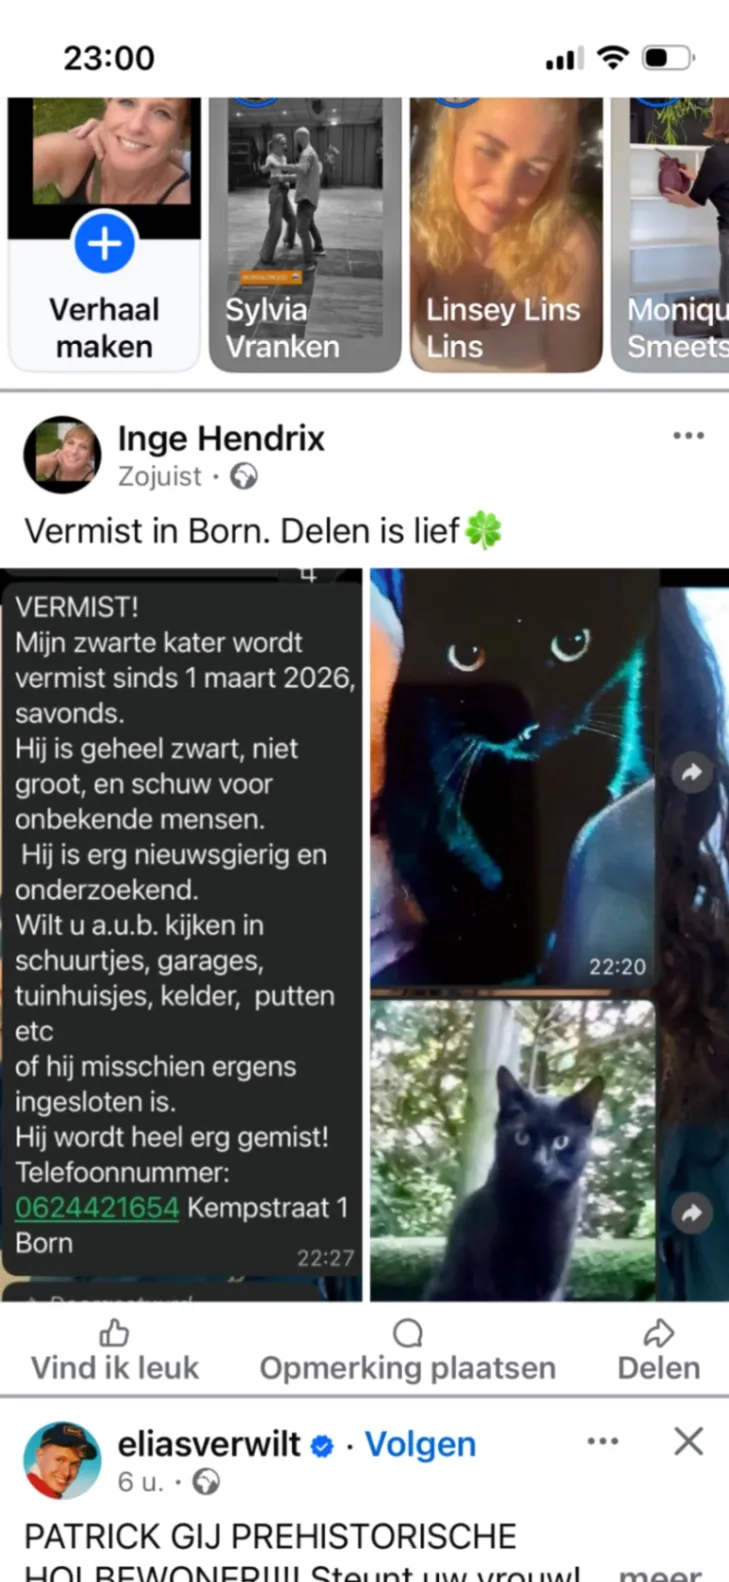Tap the thumbs-up icon above Vind ik leuk
This screenshot has height=1582, width=729.
[x=114, y=1333]
